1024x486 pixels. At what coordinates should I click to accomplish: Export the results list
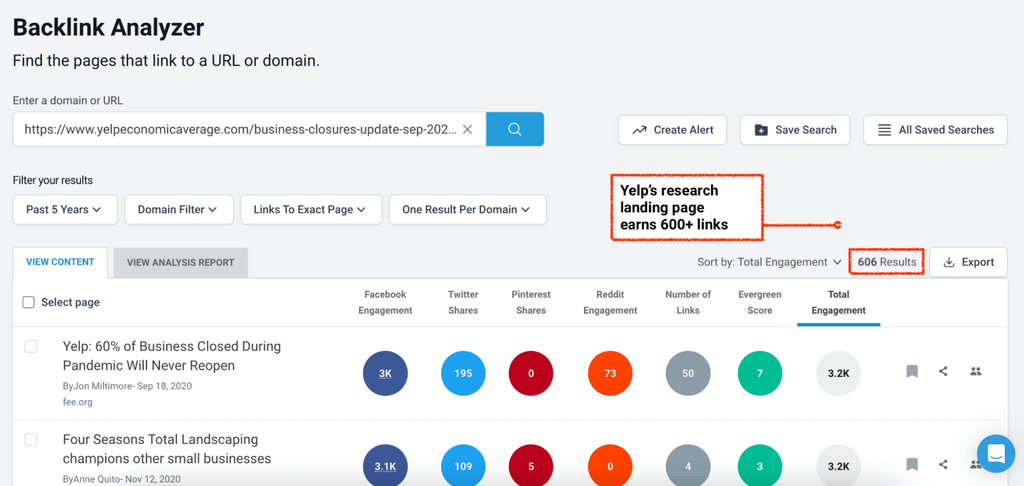coord(968,262)
